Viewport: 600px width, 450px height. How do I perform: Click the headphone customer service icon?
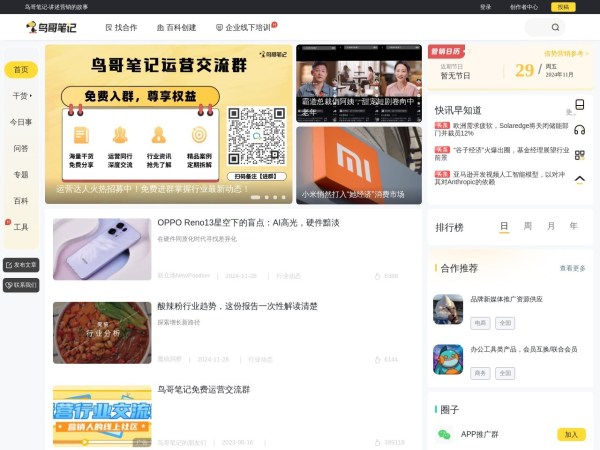tap(580, 130)
